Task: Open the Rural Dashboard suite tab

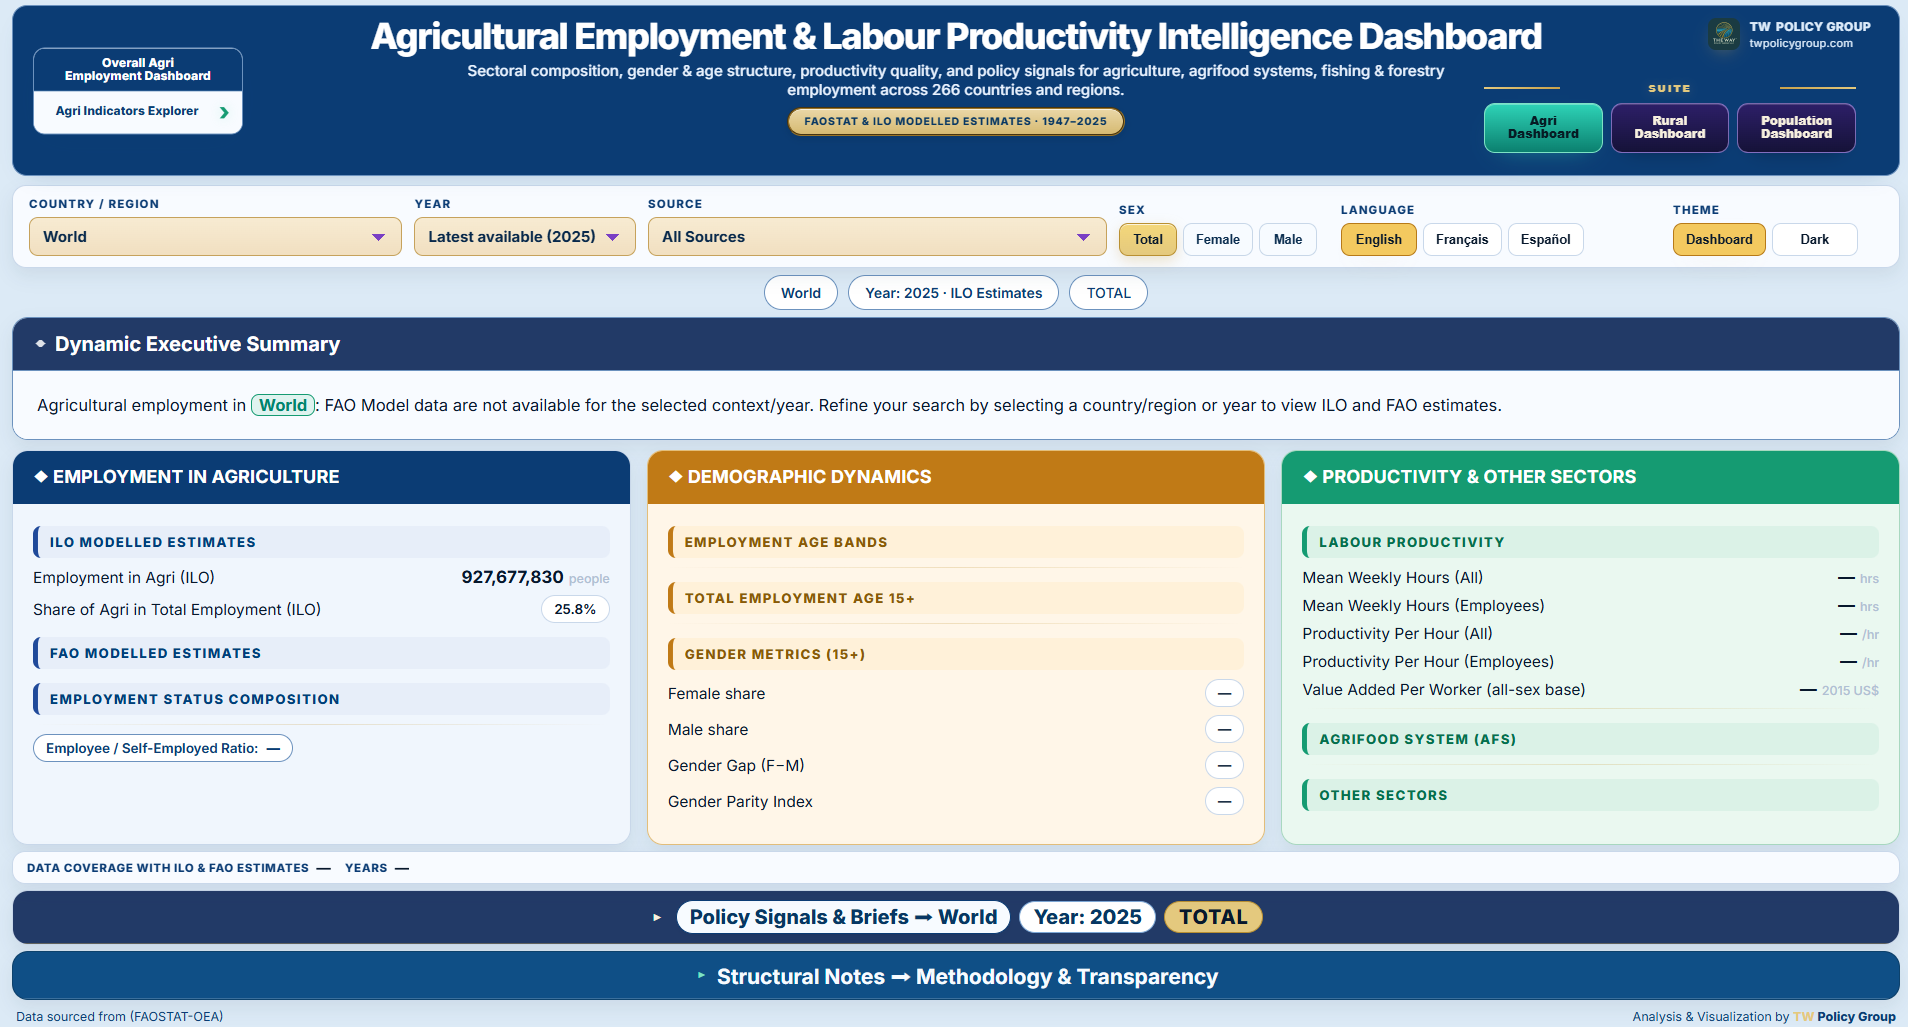Action: (x=1670, y=128)
